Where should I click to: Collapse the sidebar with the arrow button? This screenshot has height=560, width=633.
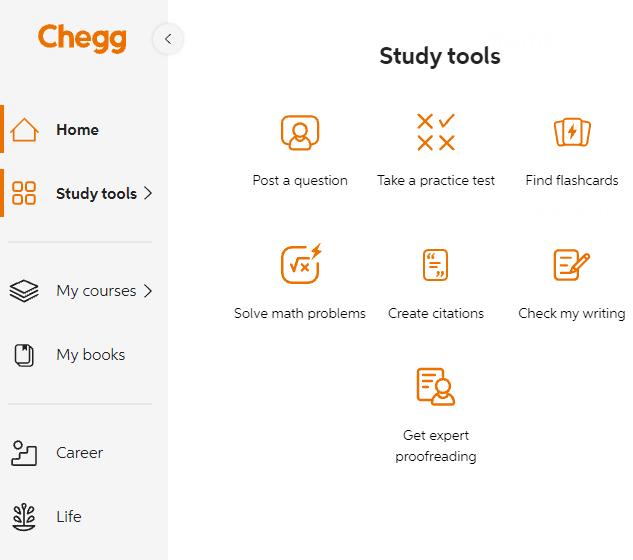(168, 39)
